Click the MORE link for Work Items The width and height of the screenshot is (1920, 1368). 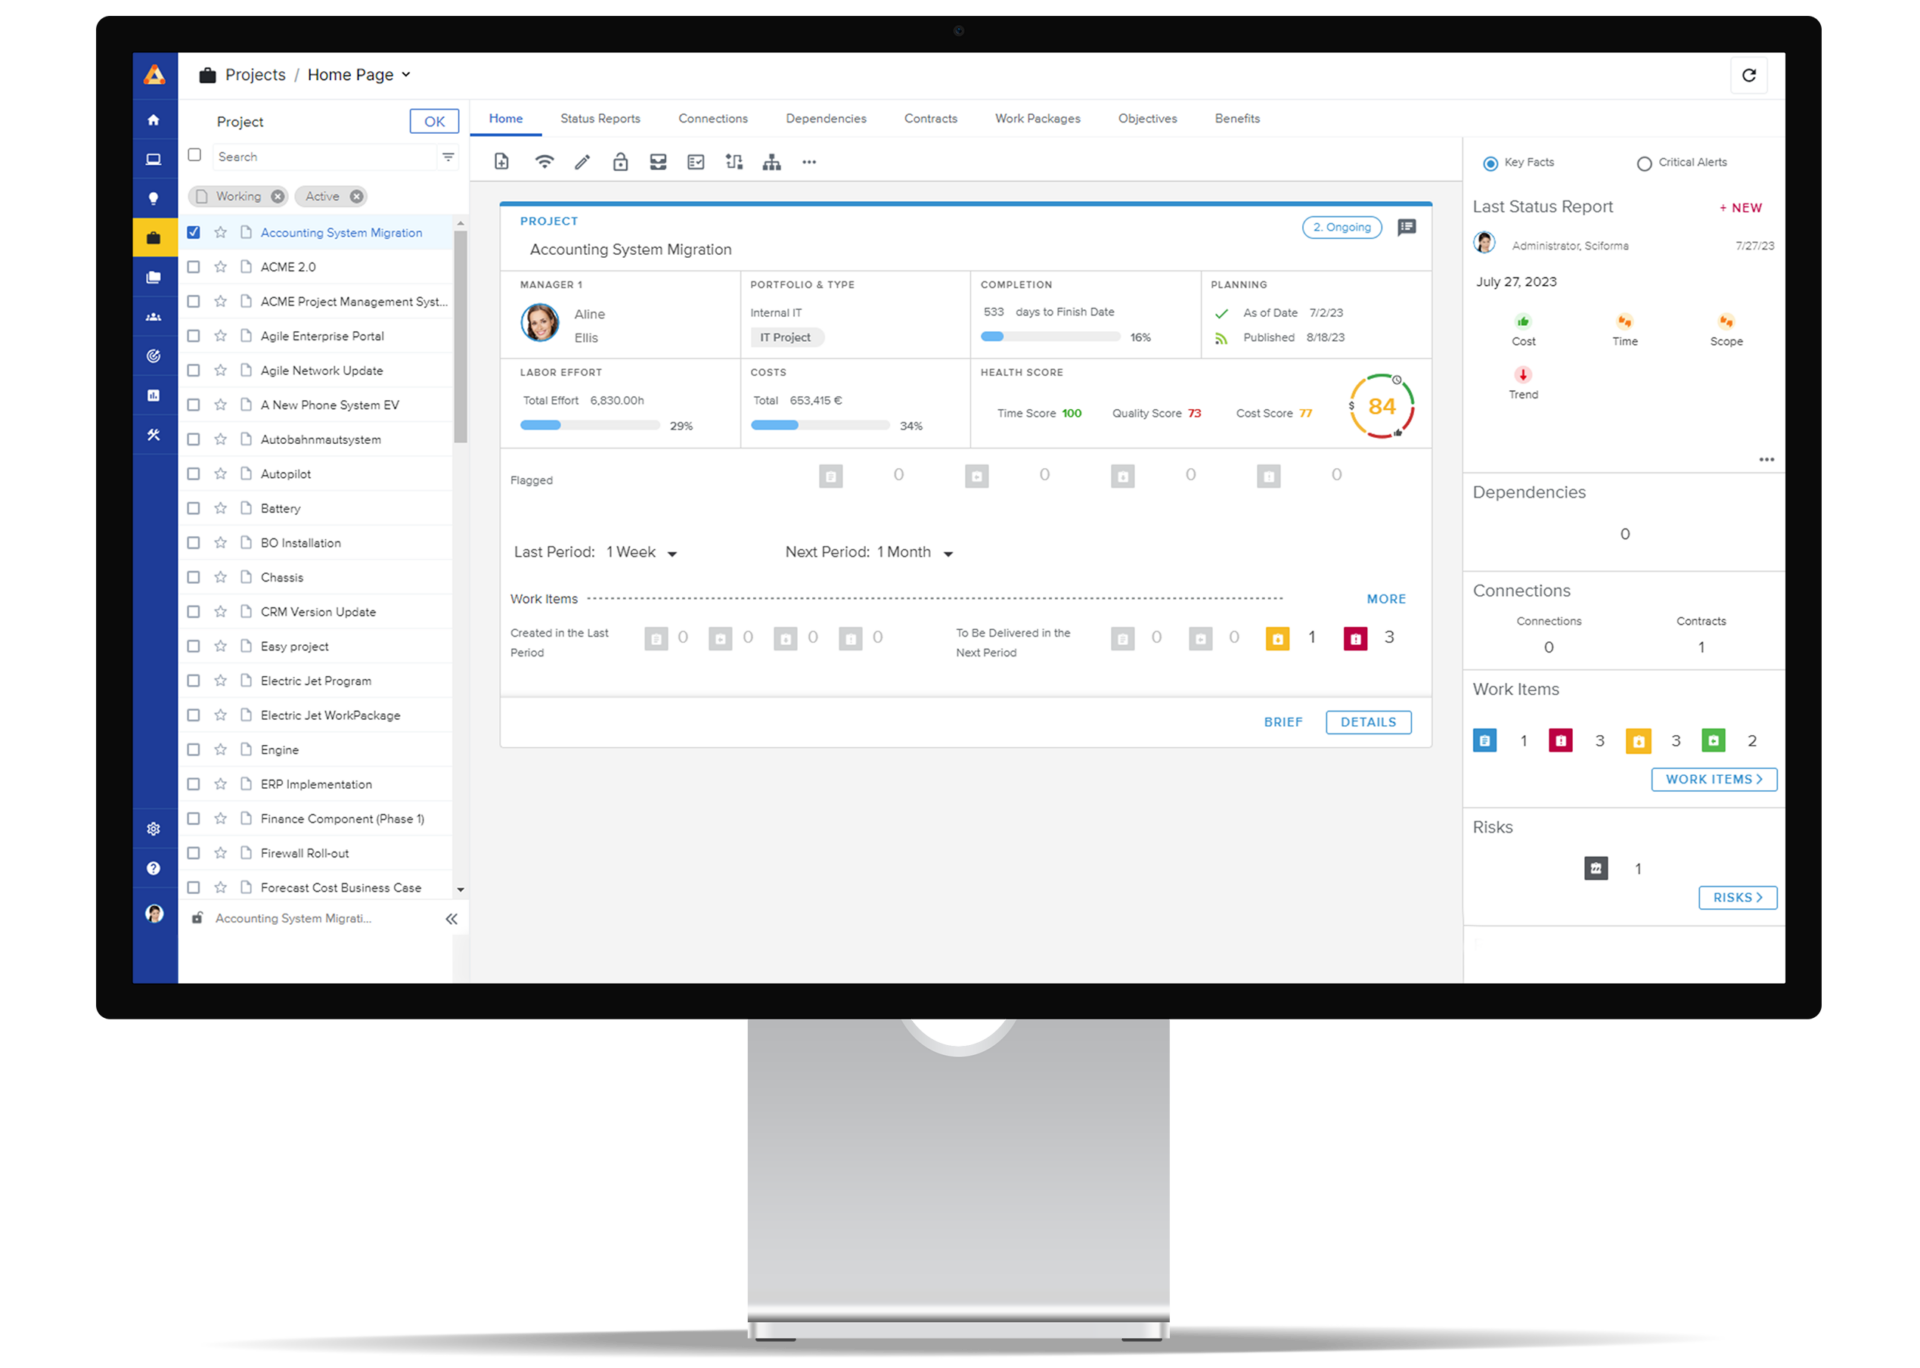coord(1386,599)
